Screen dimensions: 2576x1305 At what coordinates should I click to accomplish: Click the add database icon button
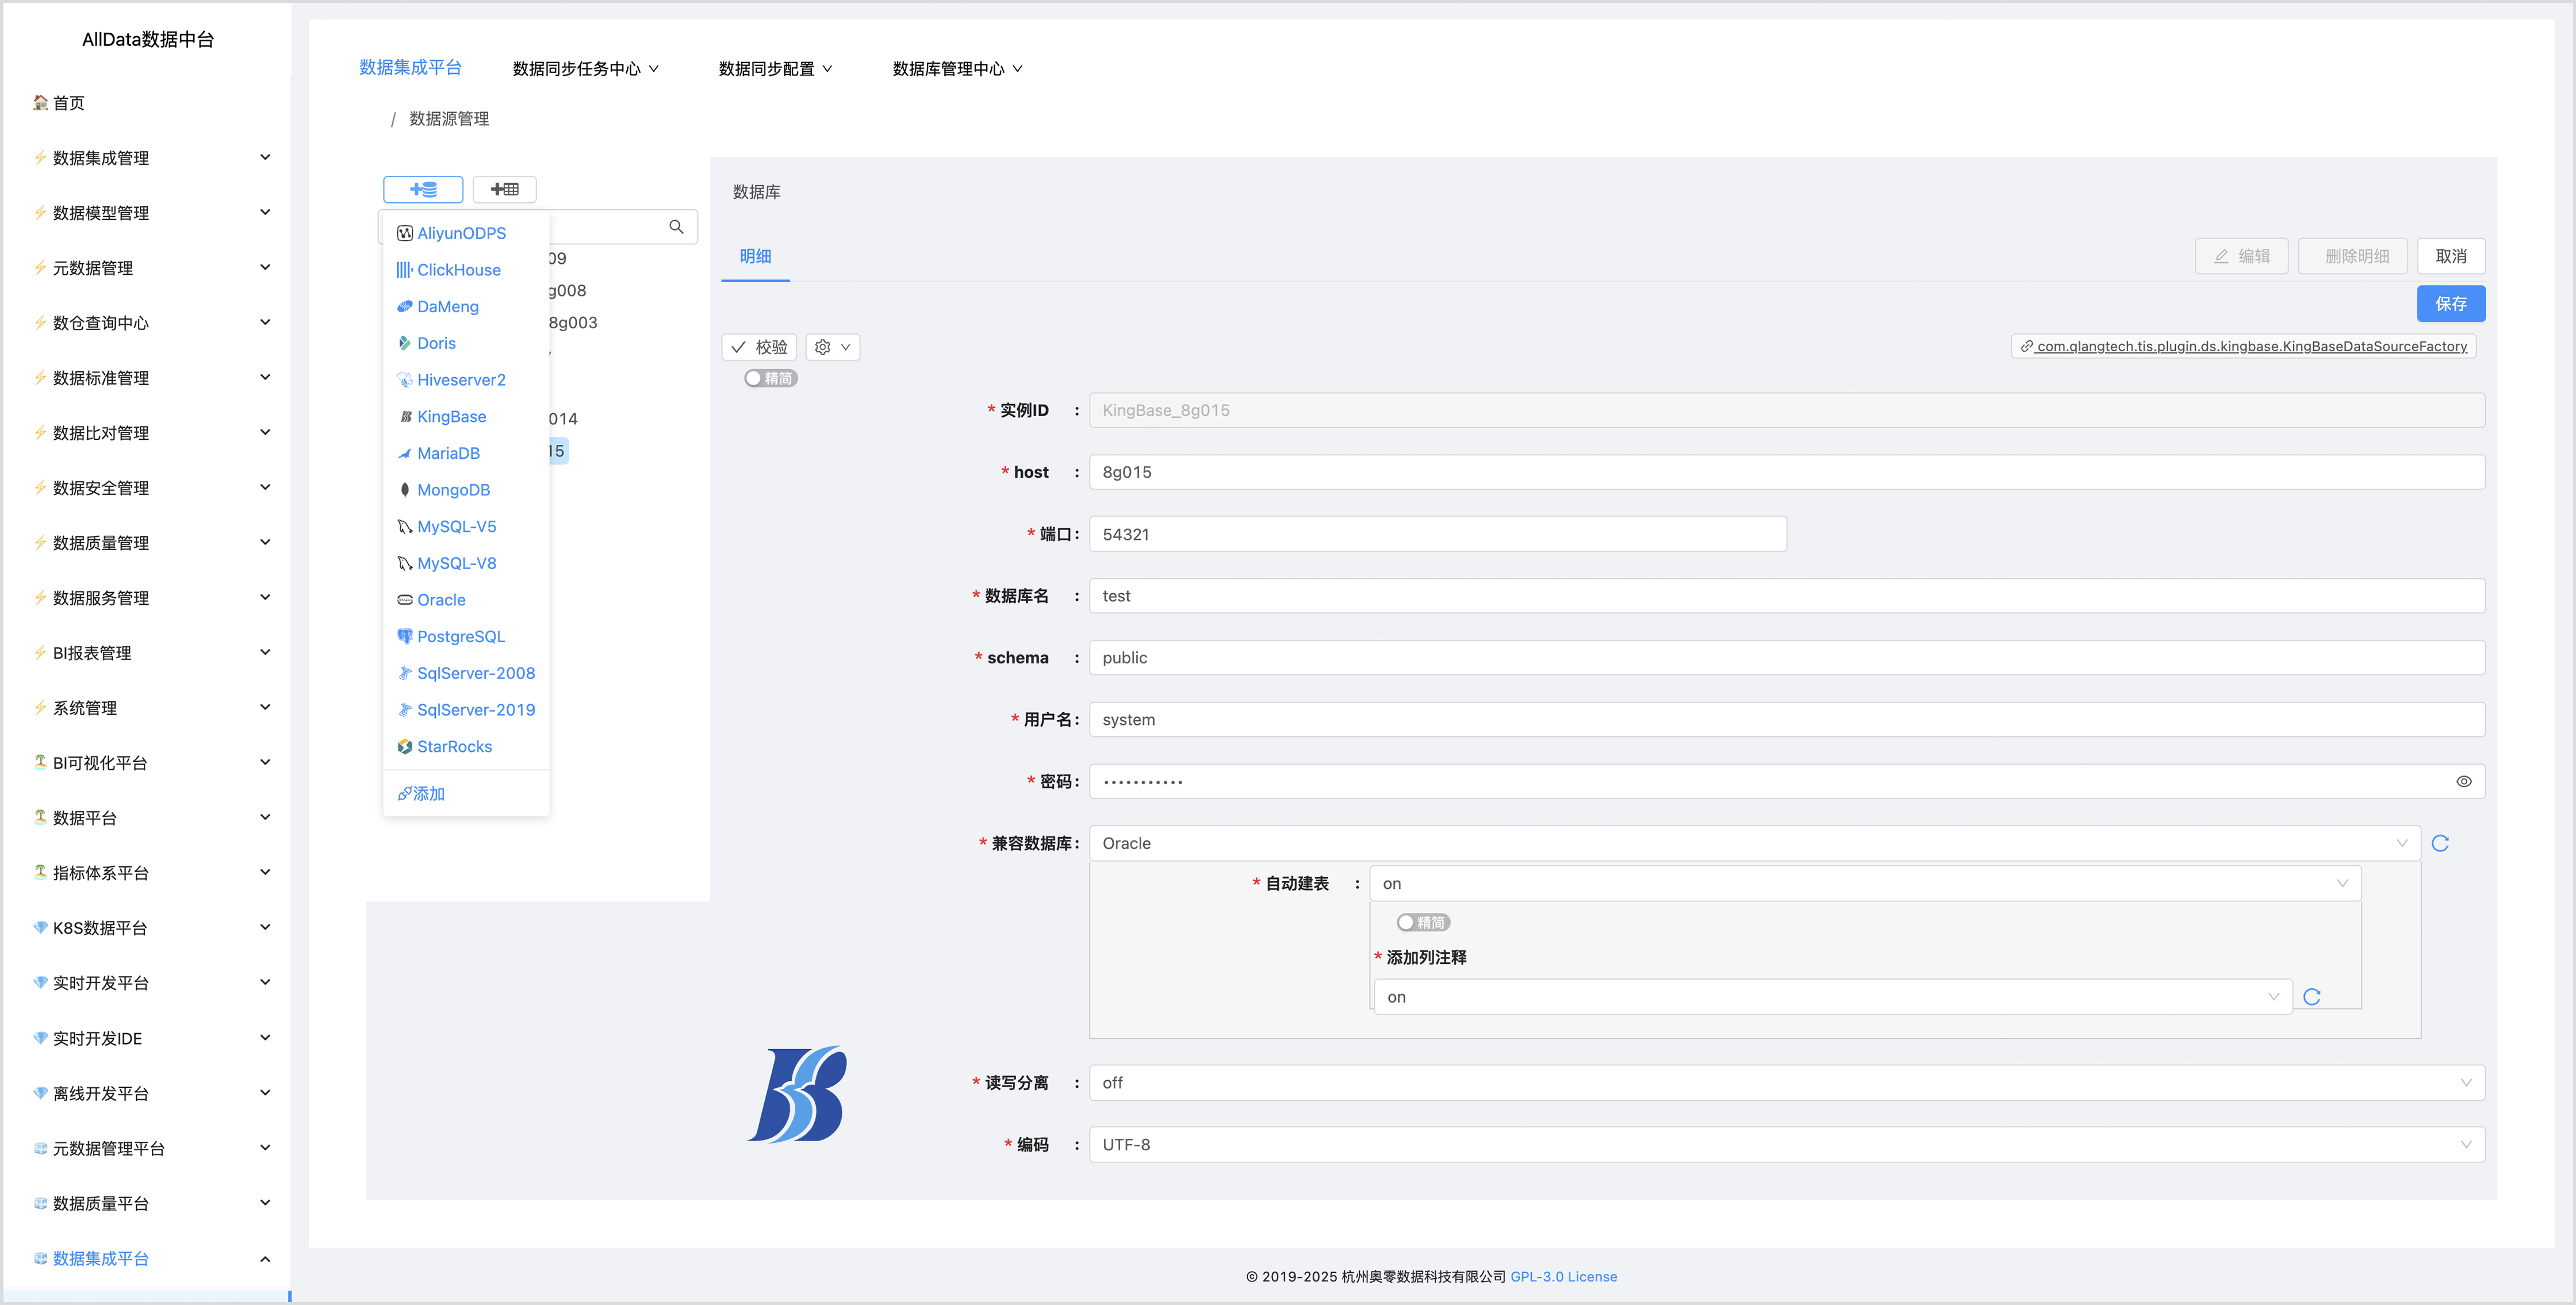(423, 189)
